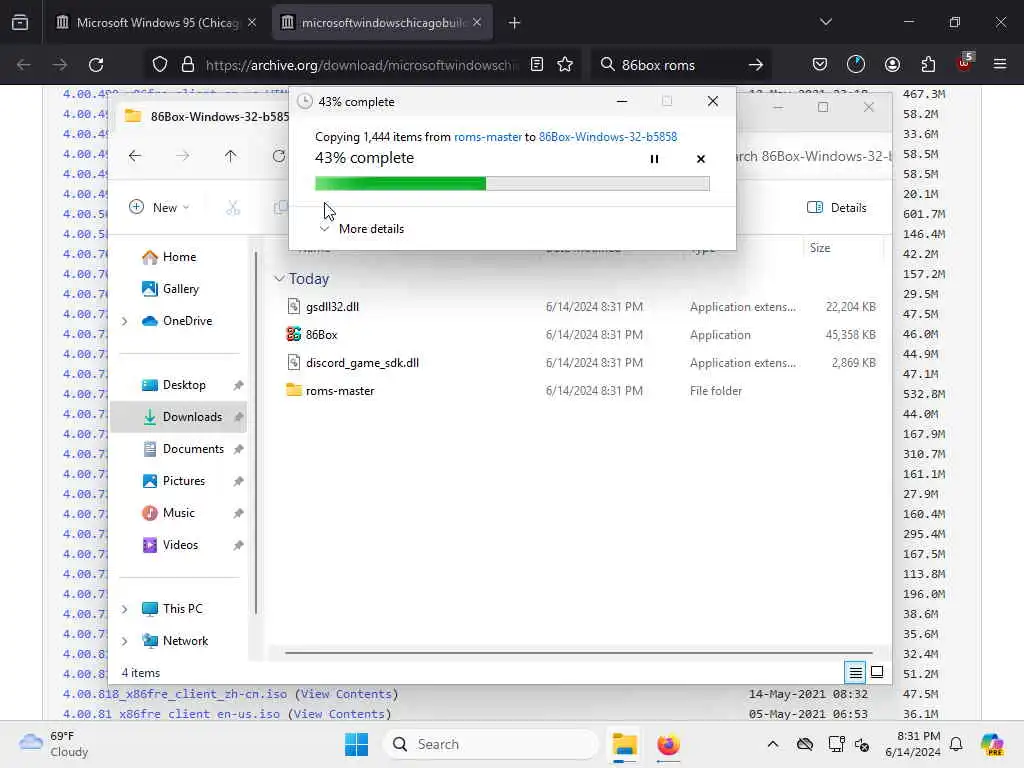Switch to Microsoft Windows 95 Chicago tab

point(157,22)
